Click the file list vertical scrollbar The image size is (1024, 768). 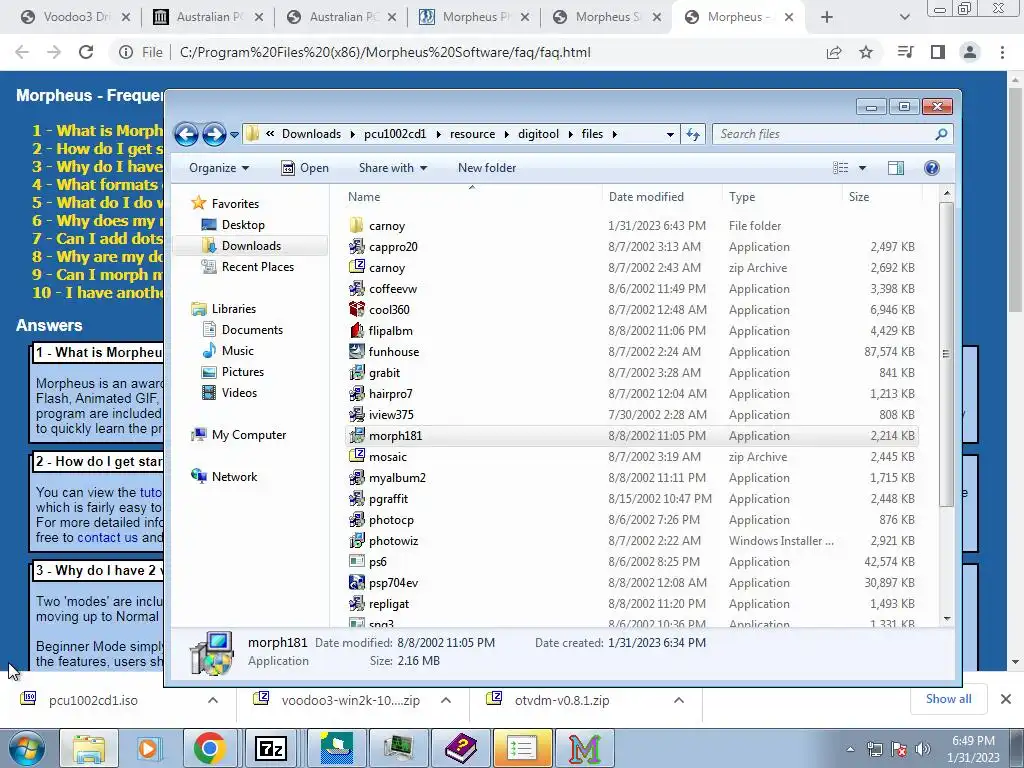coord(946,353)
